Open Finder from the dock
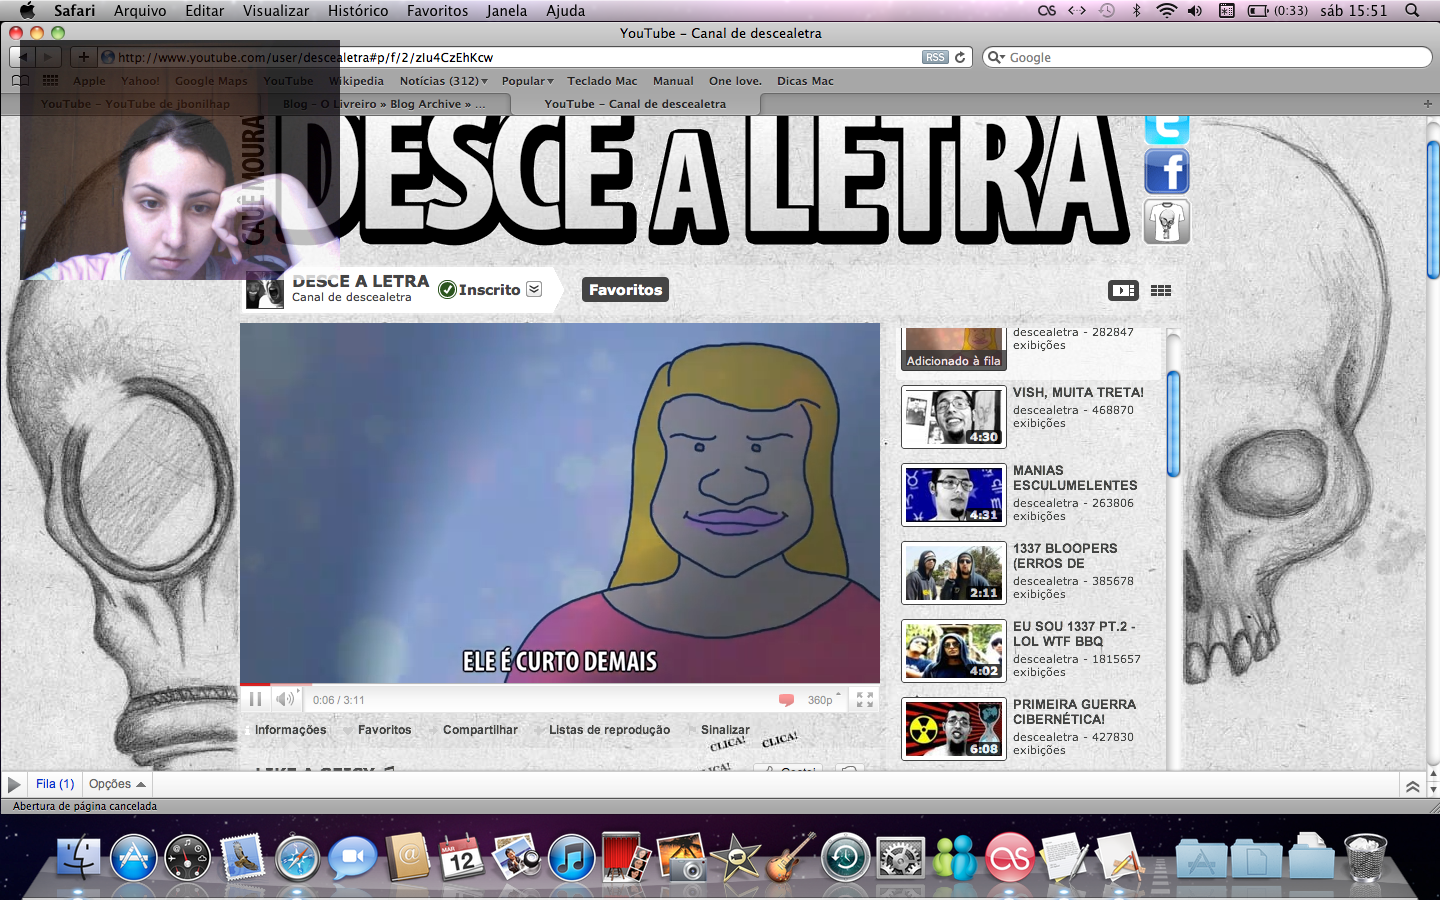The width and height of the screenshot is (1440, 900). click(78, 857)
